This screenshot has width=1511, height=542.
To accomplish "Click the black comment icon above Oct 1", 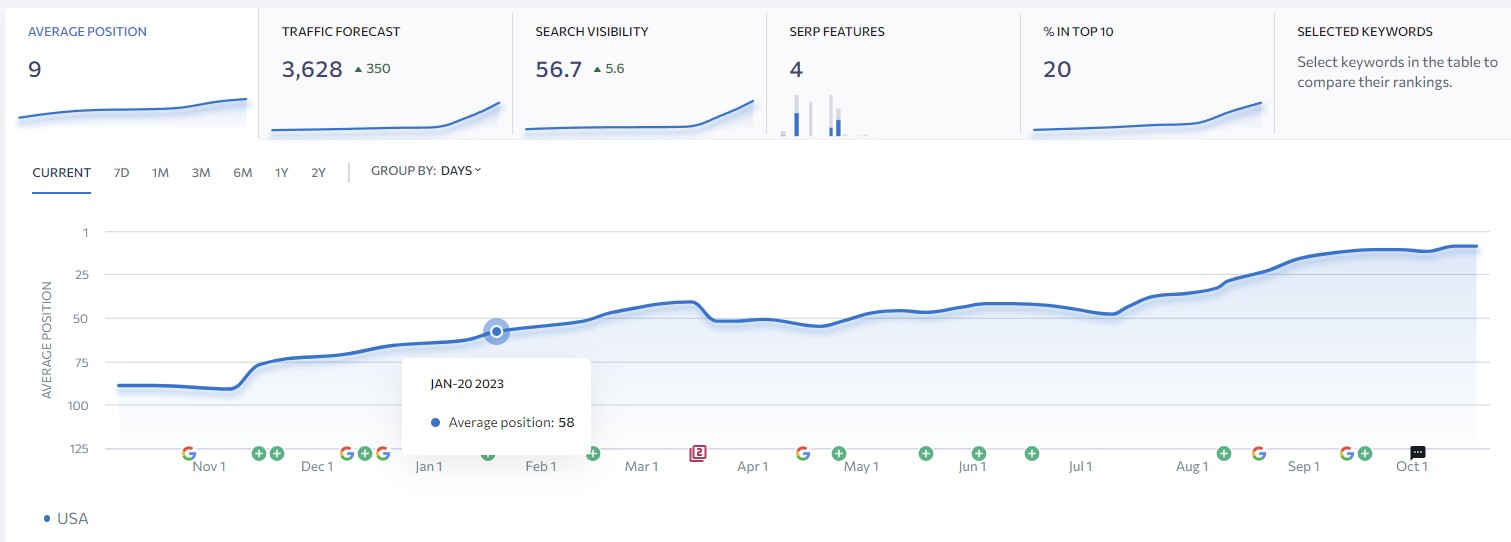I will tap(1417, 453).
